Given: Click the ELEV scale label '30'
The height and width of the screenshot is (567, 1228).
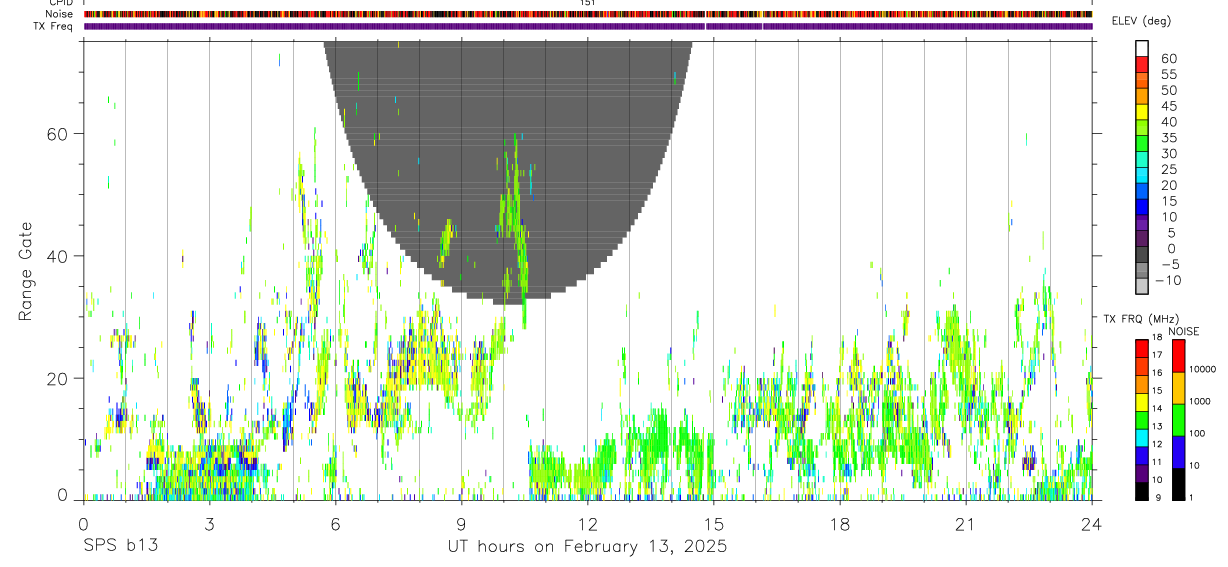Looking at the screenshot, I should [1168, 154].
